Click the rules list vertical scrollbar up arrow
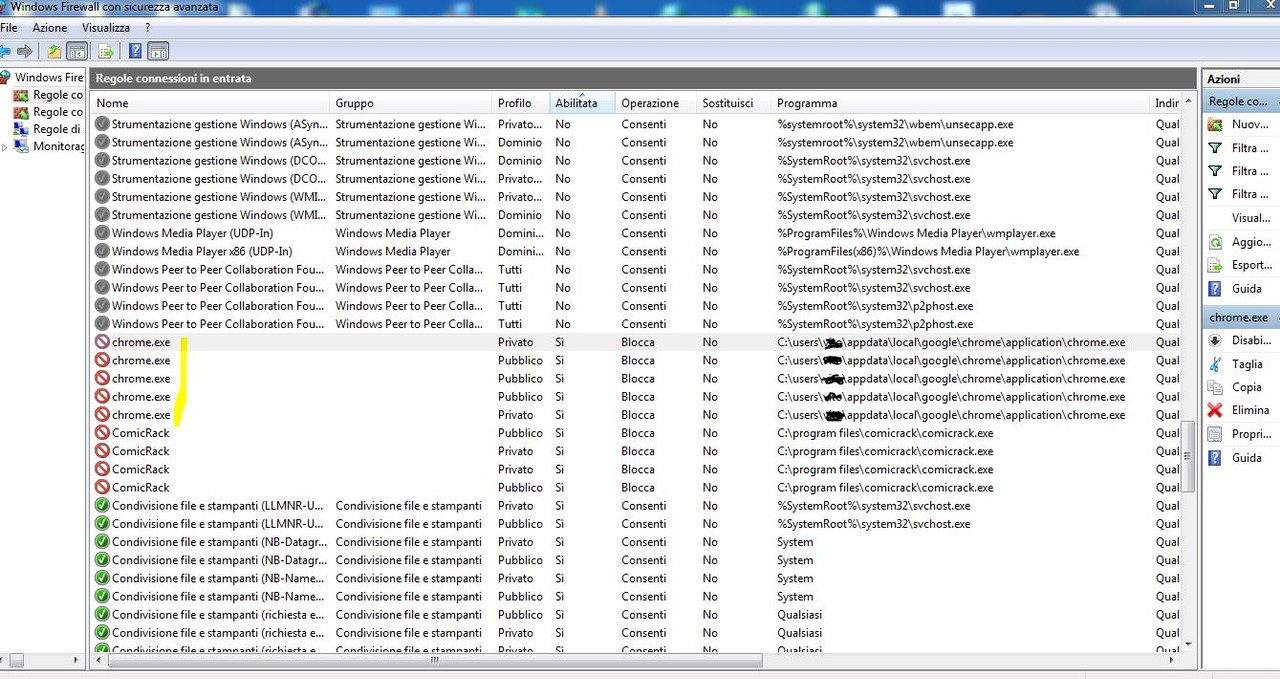This screenshot has width=1280, height=679. pos(1188,102)
